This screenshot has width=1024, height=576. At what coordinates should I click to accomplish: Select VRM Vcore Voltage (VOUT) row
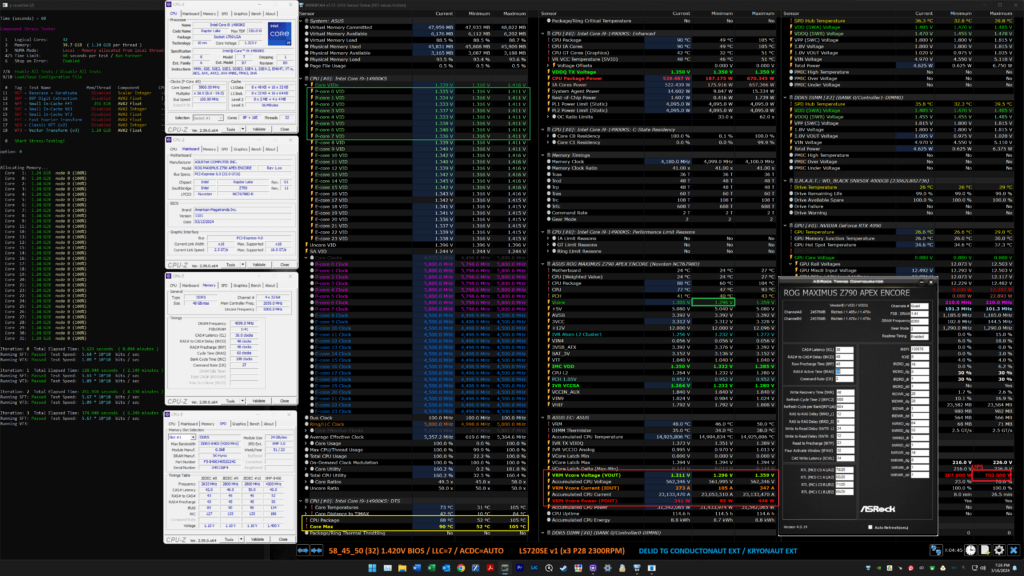pyautogui.click(x=660, y=475)
